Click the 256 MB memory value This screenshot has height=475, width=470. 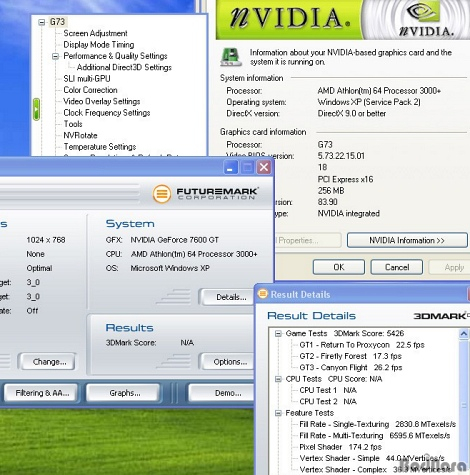tap(331, 191)
